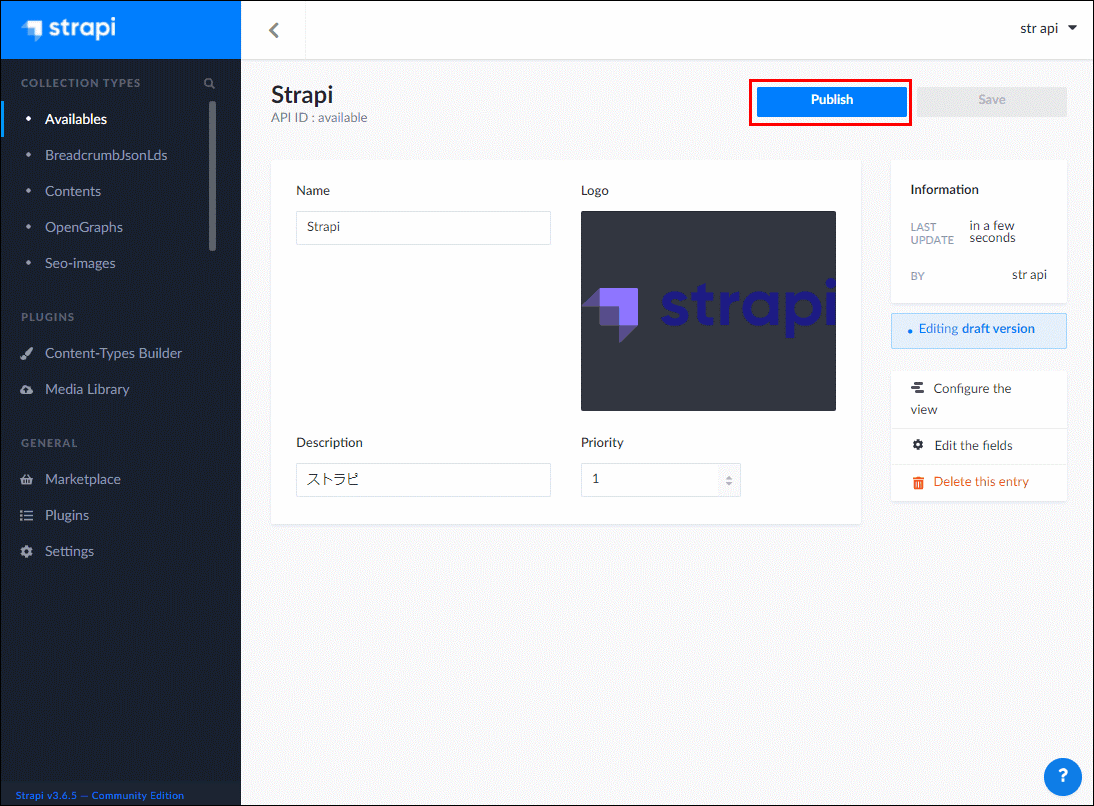Focus the Name input field
This screenshot has height=806, width=1094.
click(x=423, y=227)
